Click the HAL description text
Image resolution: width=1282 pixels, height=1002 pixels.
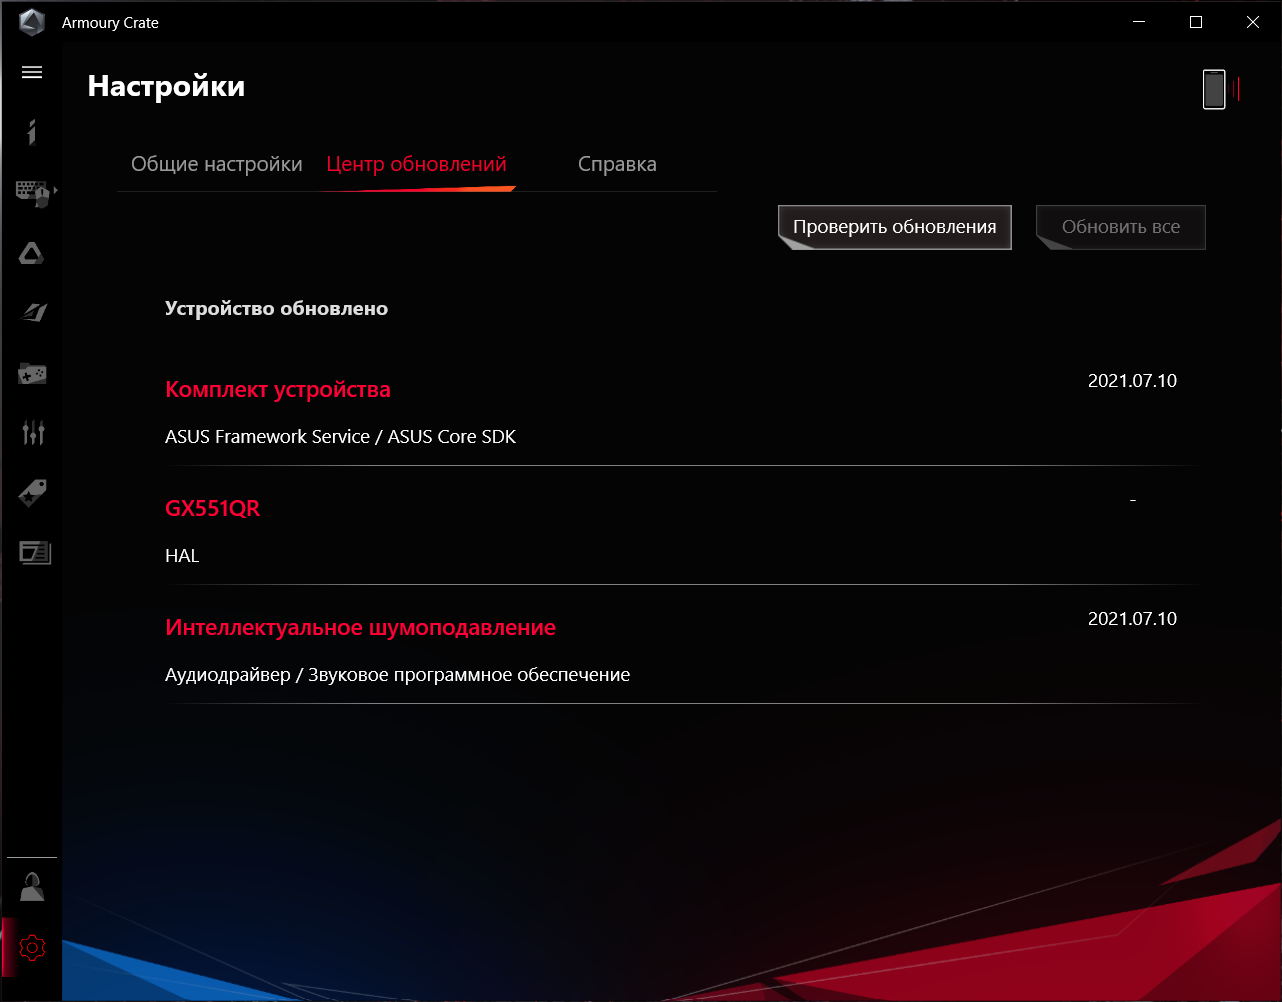point(182,555)
